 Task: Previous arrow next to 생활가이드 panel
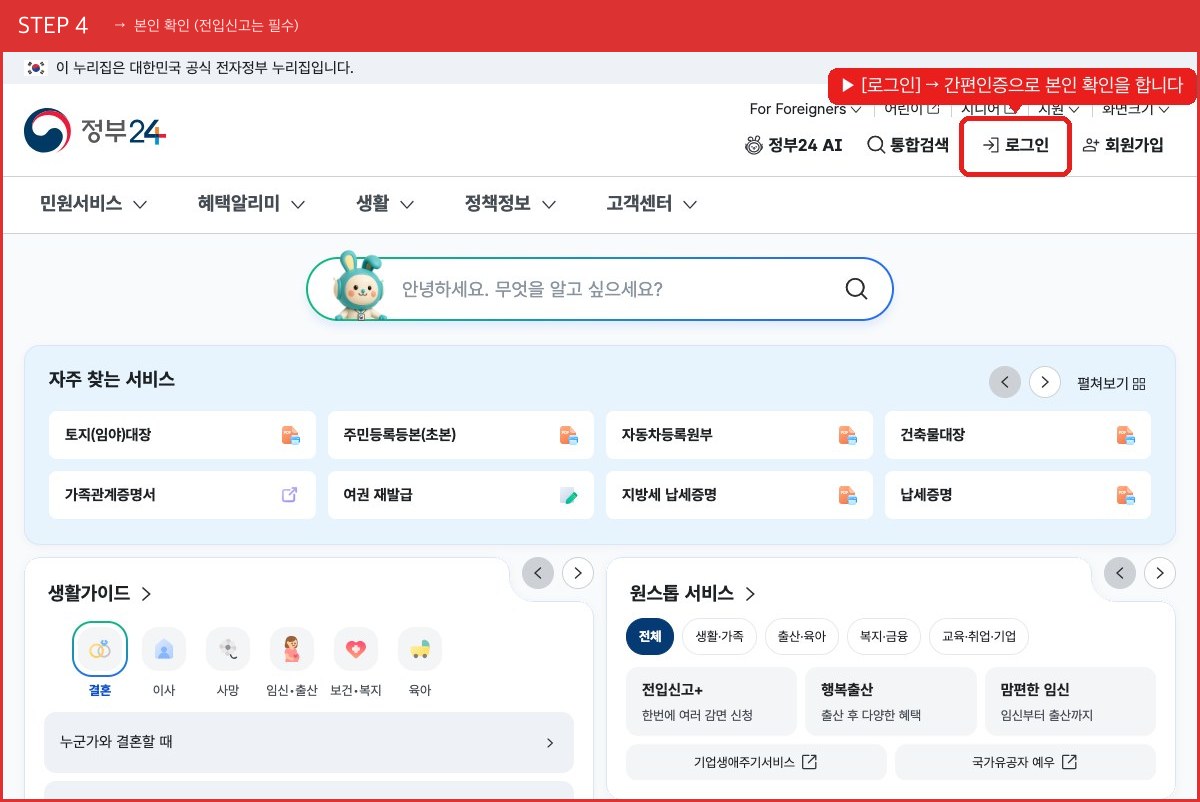[538, 573]
